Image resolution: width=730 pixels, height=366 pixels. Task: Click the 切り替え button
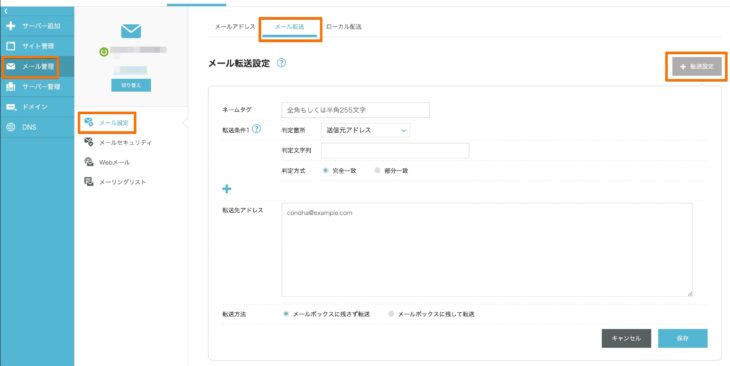click(x=131, y=86)
